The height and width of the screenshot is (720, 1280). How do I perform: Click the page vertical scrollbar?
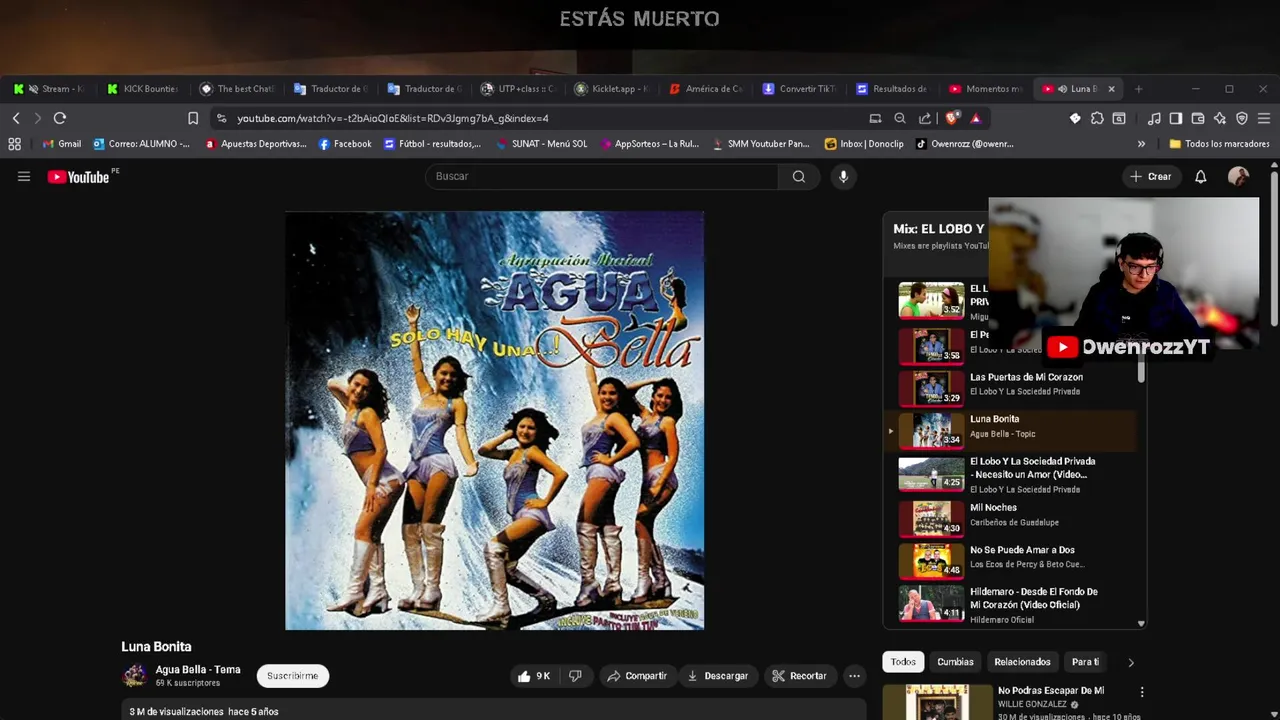pyautogui.click(x=1273, y=250)
